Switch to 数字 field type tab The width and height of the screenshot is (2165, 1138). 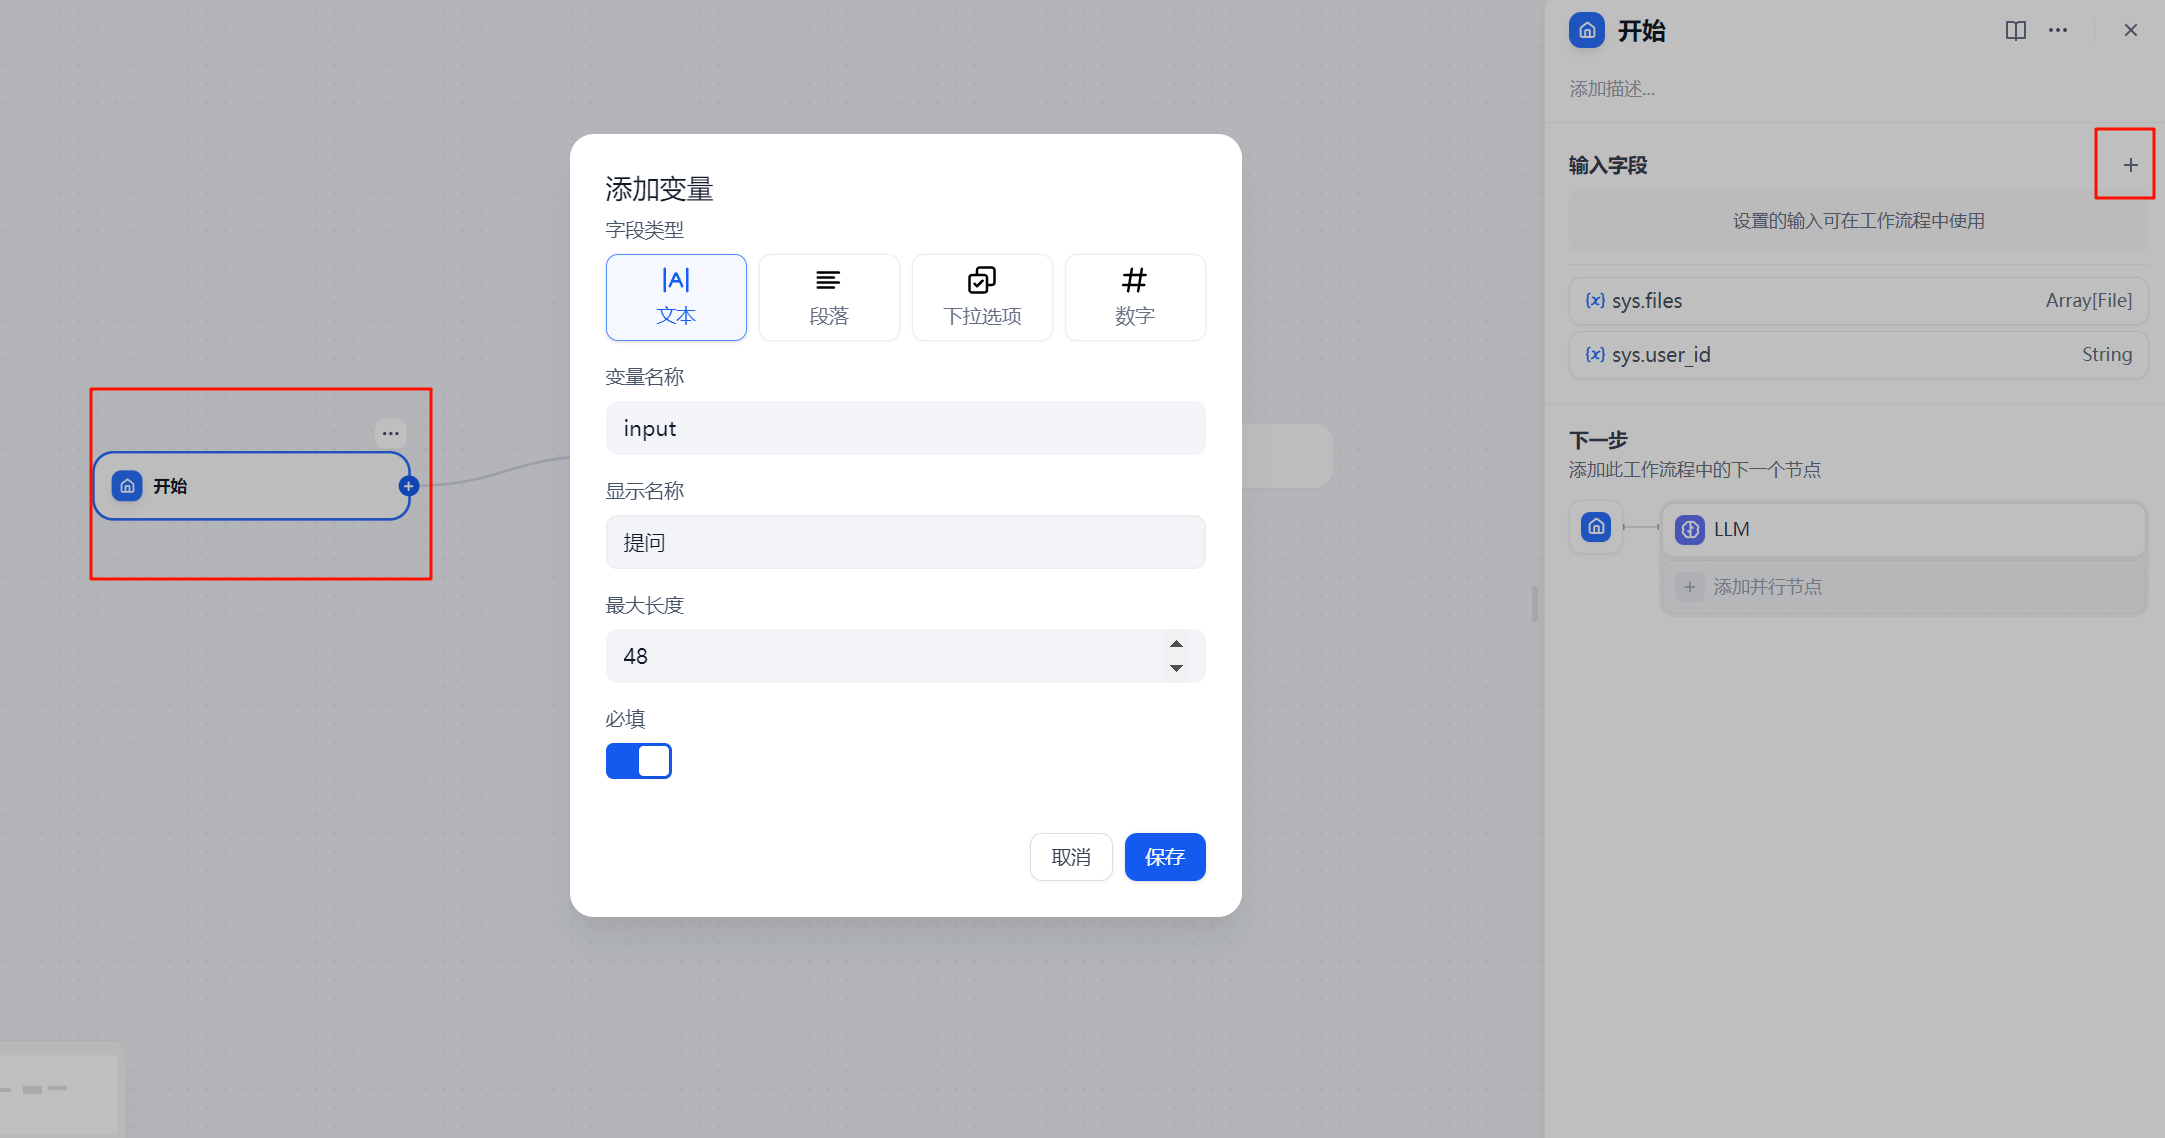pyautogui.click(x=1133, y=296)
